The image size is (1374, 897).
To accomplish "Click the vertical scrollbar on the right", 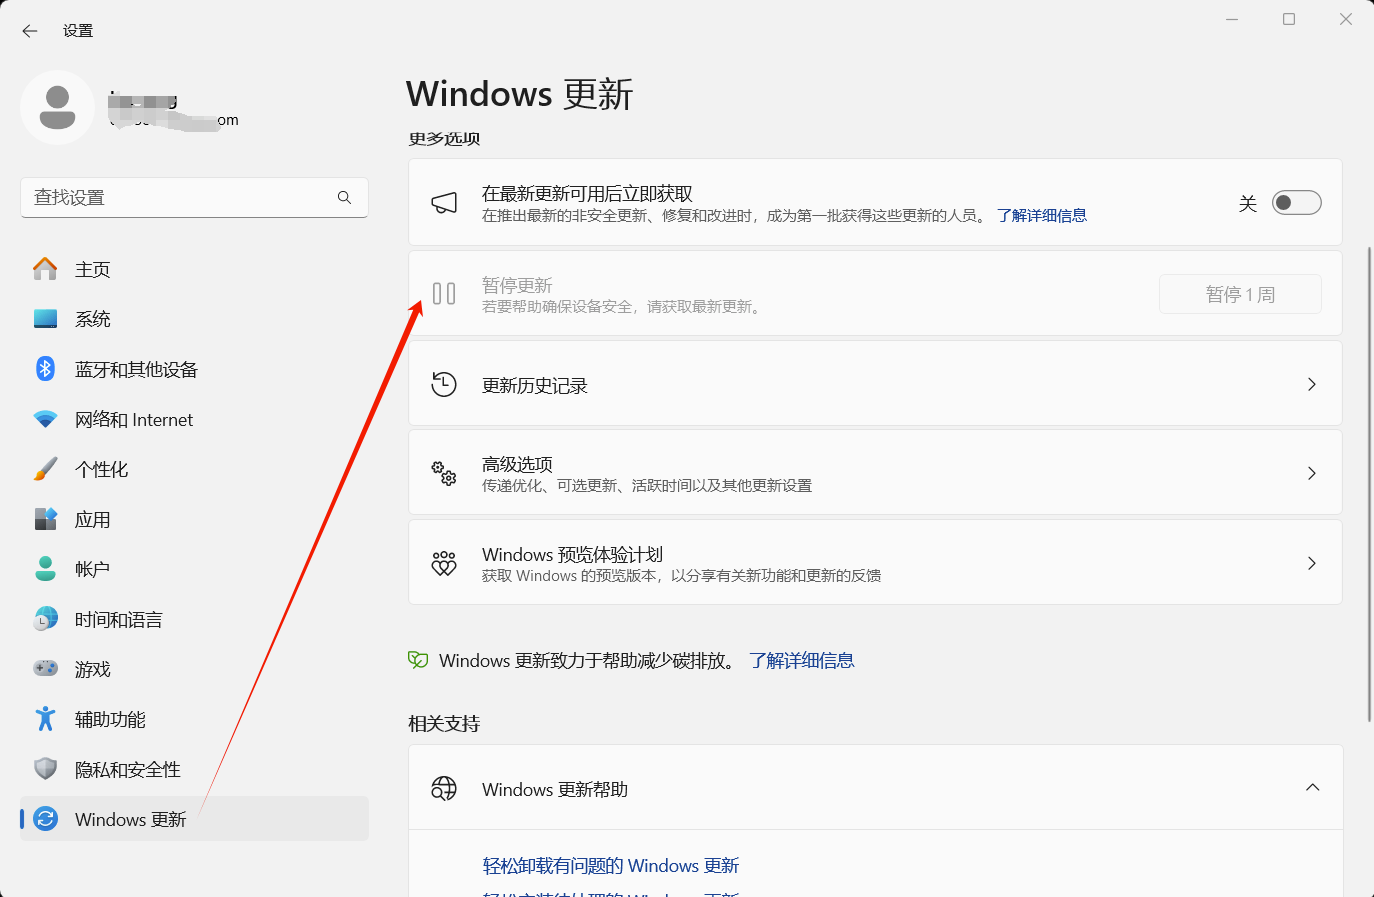I will pyautogui.click(x=1369, y=484).
